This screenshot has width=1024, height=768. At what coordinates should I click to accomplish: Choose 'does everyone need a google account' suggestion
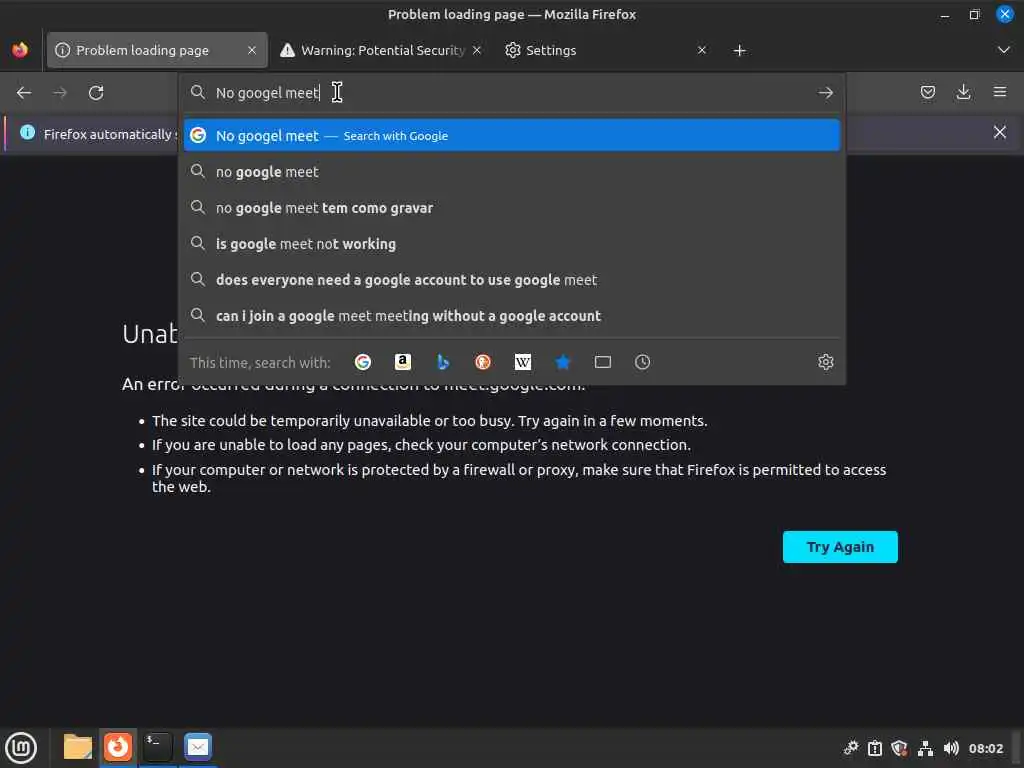point(511,280)
